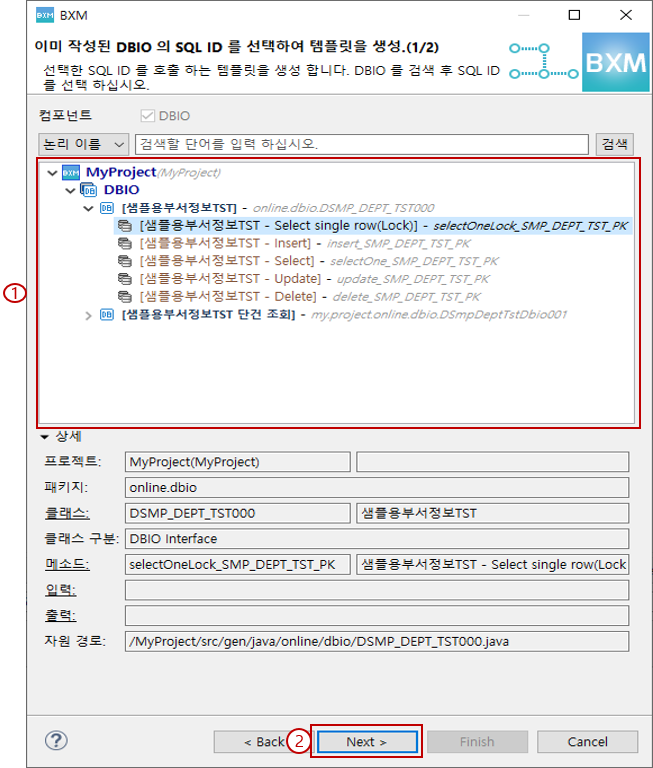
Task: Expand the 샘플용부서정보TST 단건 조회 node
Action: (88, 315)
